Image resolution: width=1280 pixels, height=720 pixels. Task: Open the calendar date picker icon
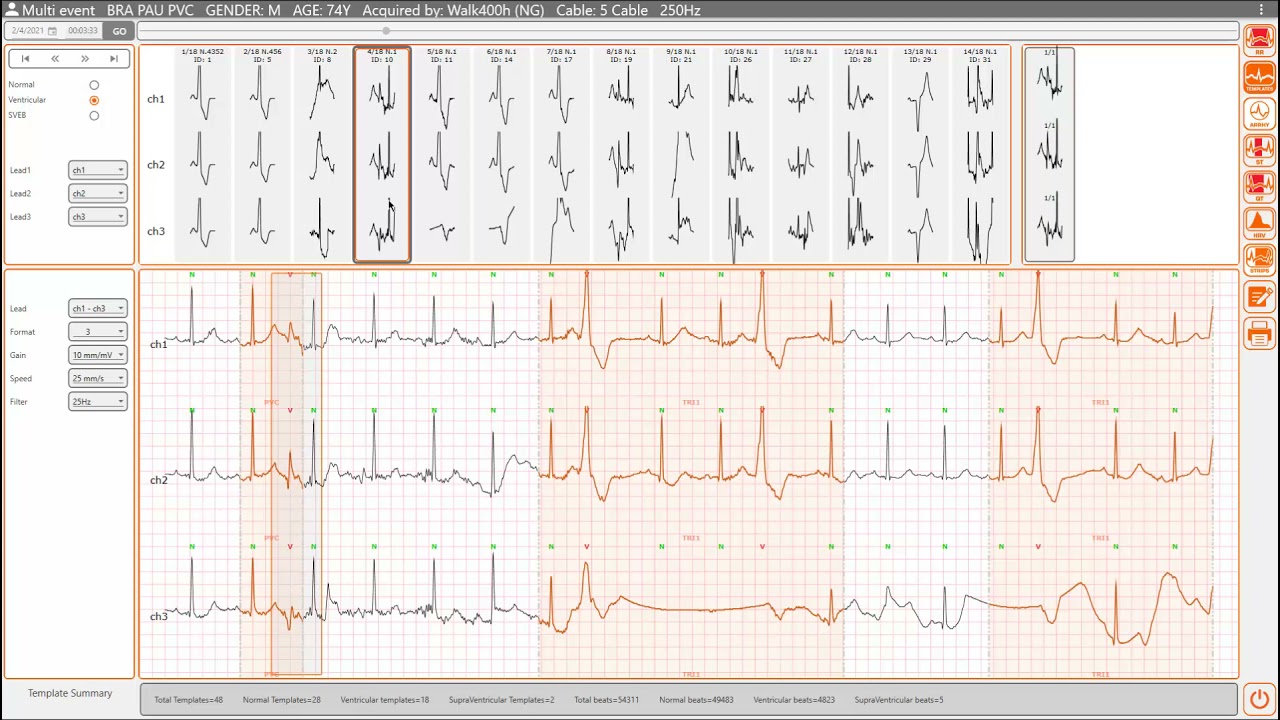click(52, 31)
